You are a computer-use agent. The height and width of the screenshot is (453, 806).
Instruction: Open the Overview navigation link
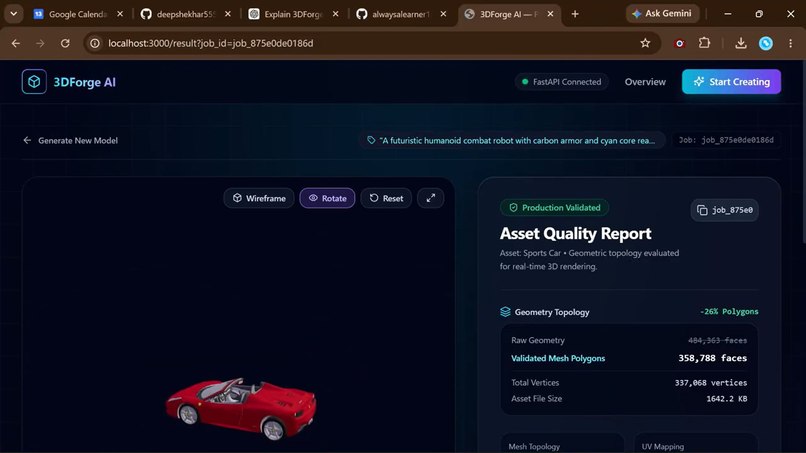click(x=645, y=82)
